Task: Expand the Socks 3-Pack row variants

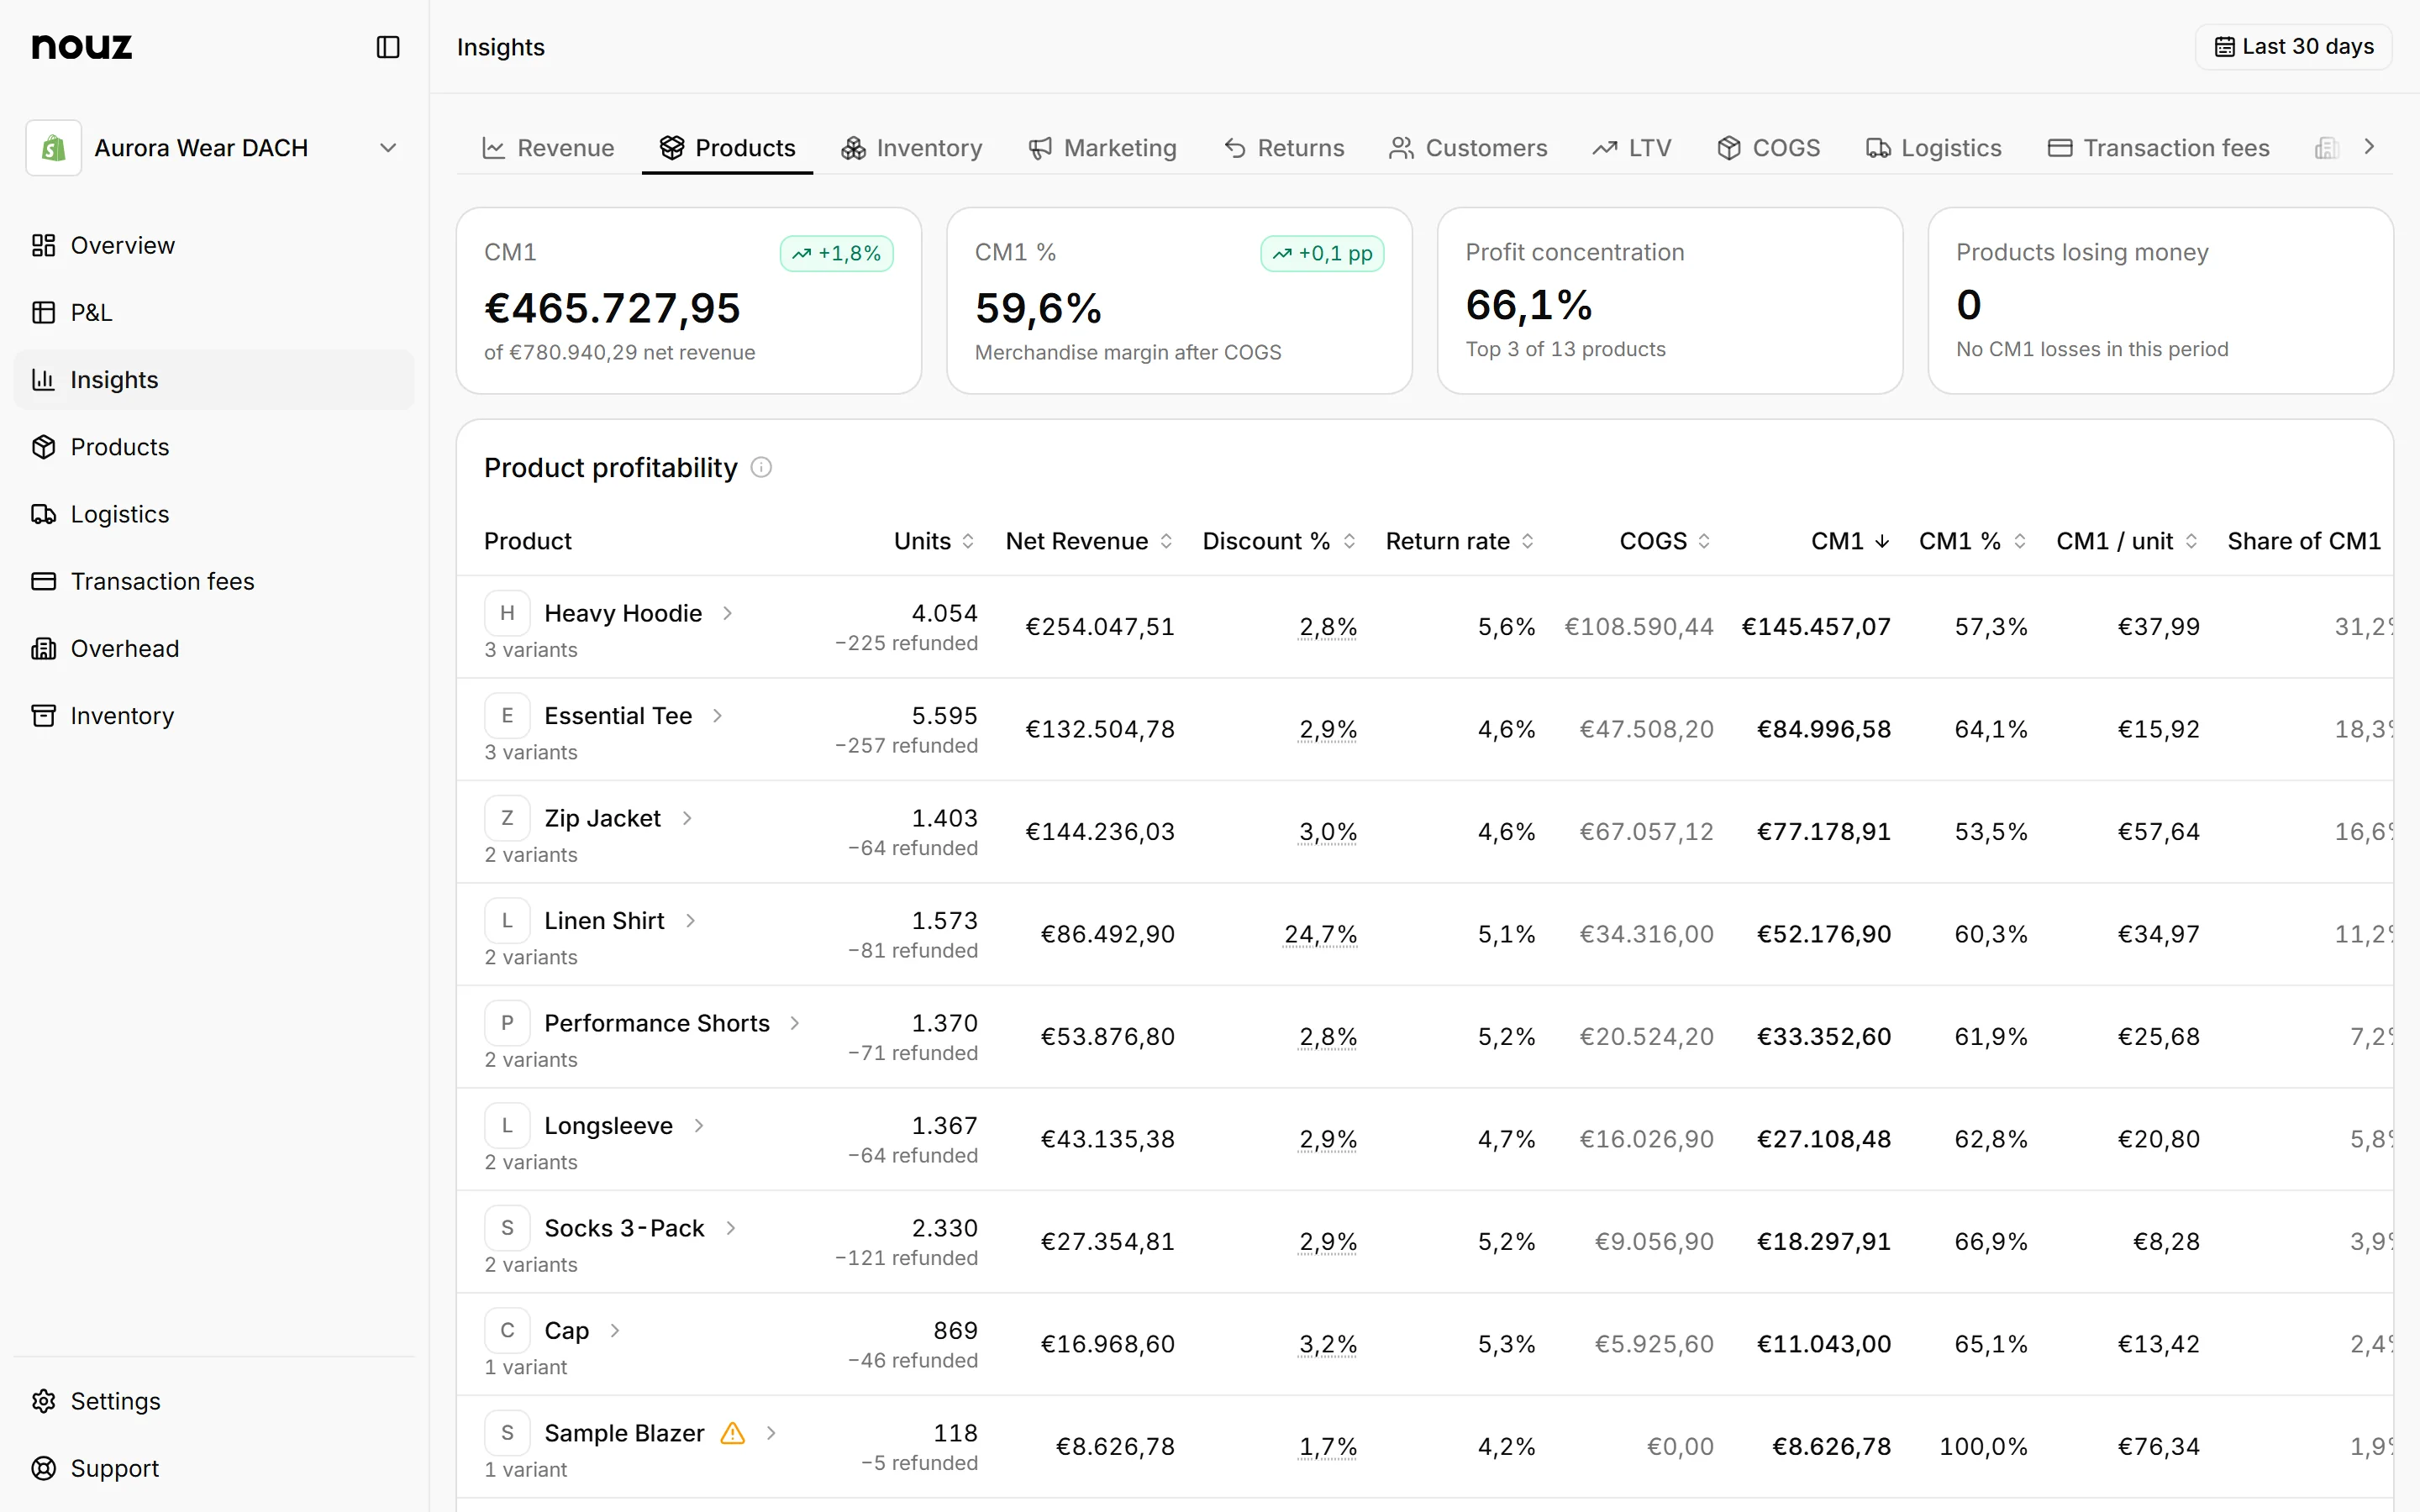Action: click(730, 1228)
